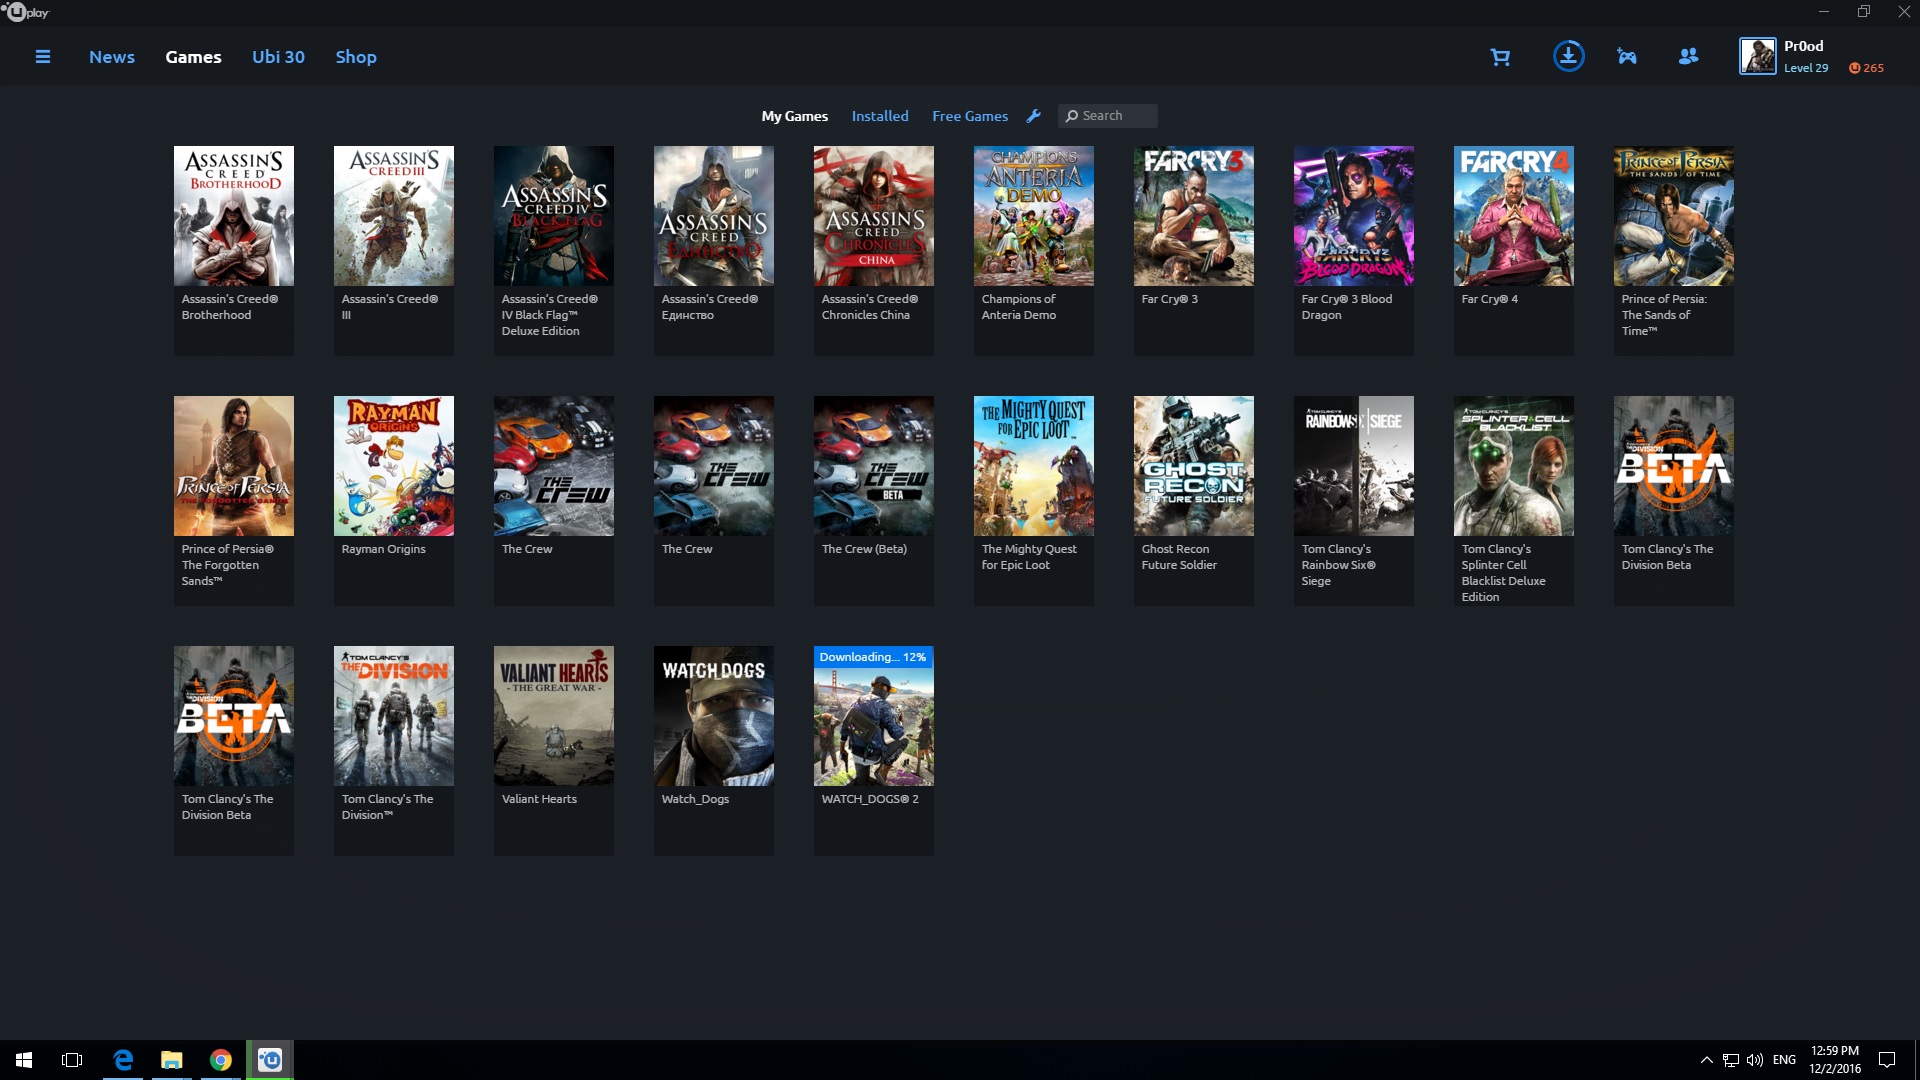Open the downloads icon
This screenshot has width=1920, height=1080.
[x=1568, y=56]
